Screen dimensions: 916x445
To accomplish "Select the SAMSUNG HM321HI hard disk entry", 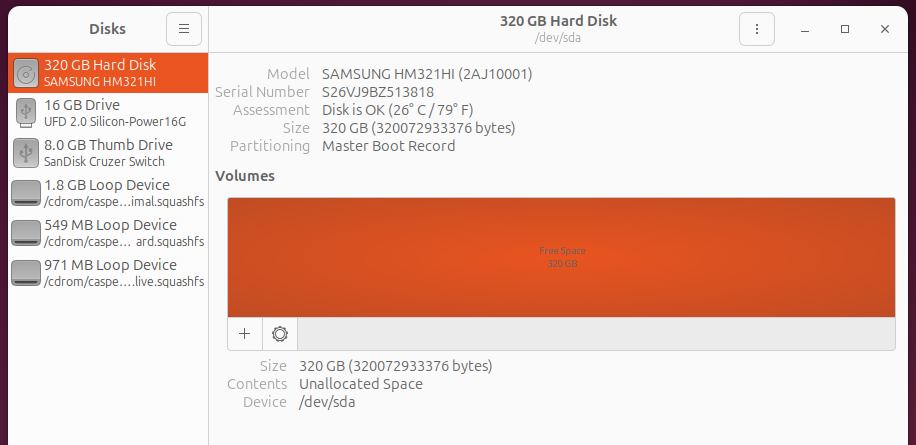I will coord(110,72).
